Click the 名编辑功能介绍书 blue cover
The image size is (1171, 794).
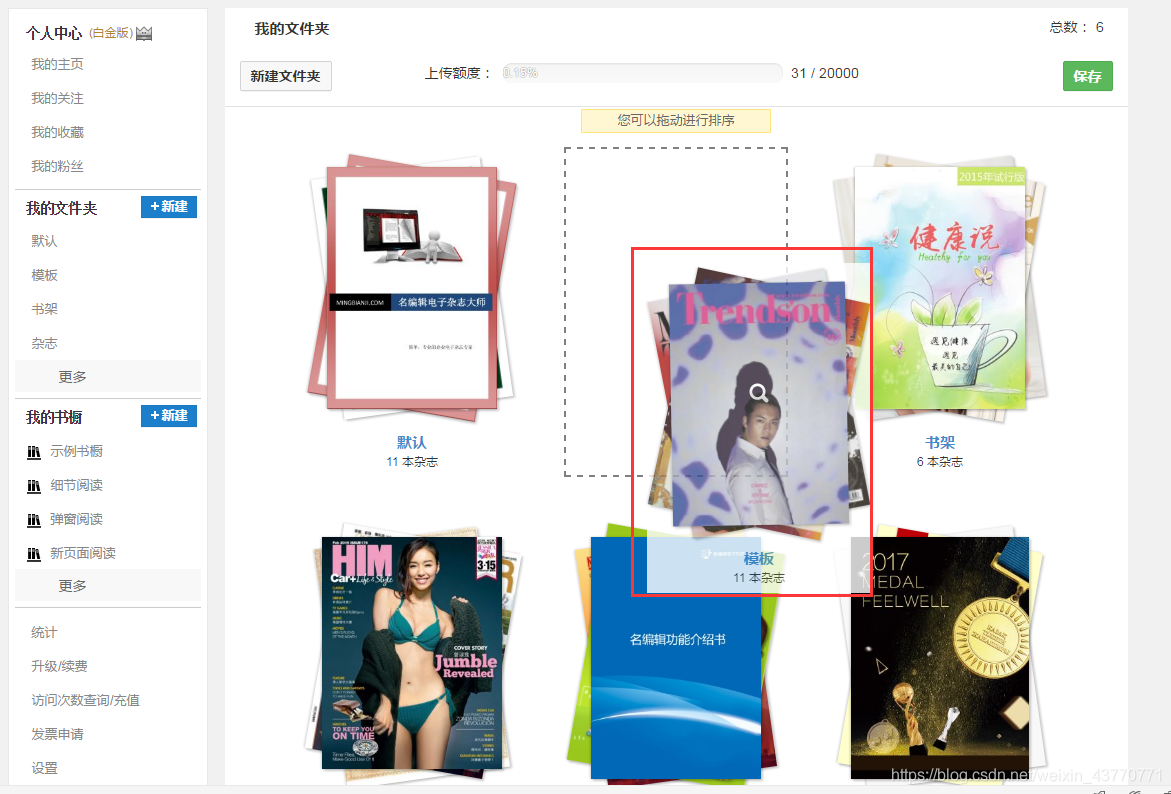coord(676,657)
